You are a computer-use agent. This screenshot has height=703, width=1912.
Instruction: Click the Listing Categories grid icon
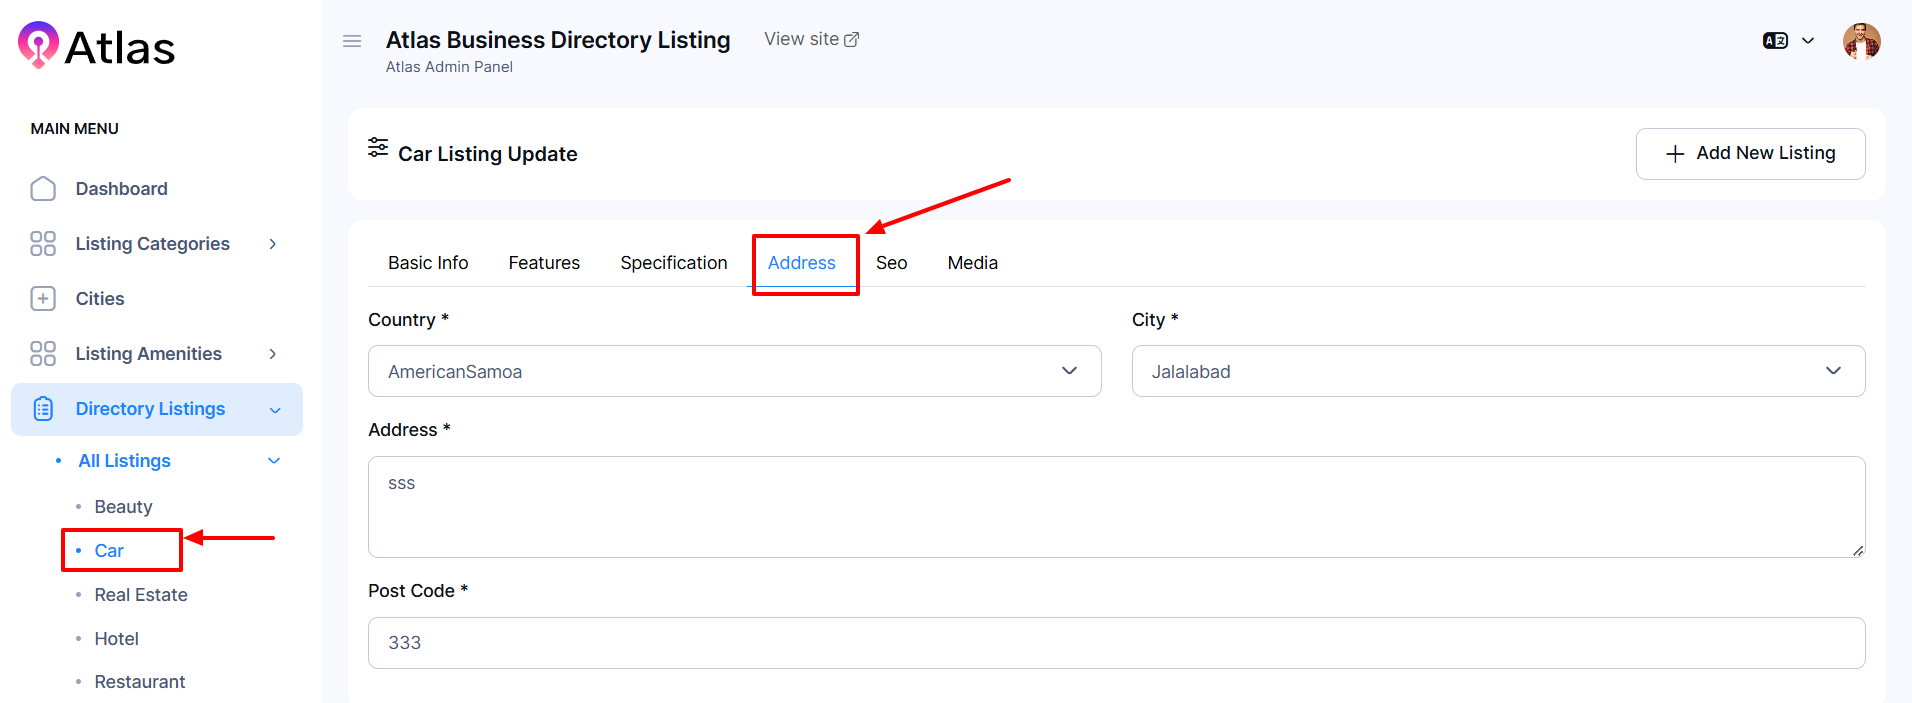click(43, 244)
